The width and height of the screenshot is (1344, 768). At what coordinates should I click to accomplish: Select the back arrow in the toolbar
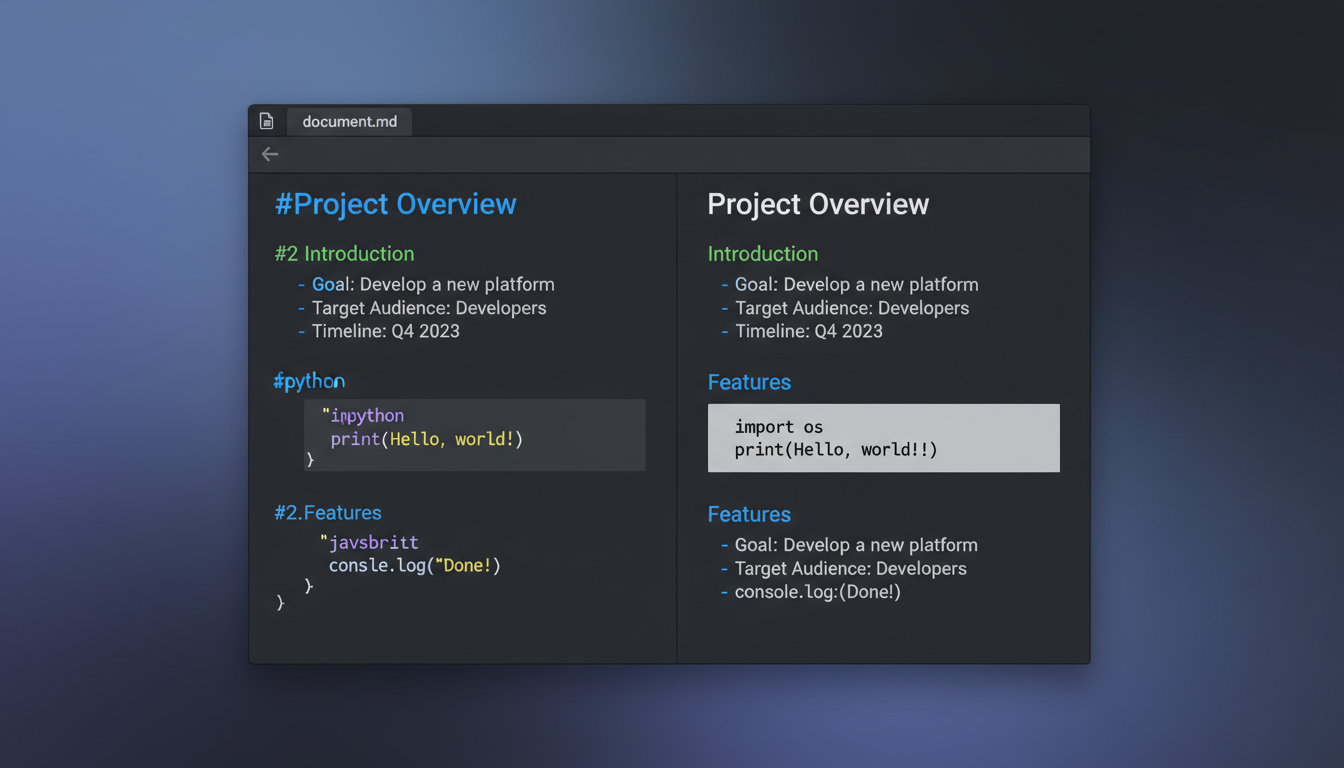(x=269, y=154)
